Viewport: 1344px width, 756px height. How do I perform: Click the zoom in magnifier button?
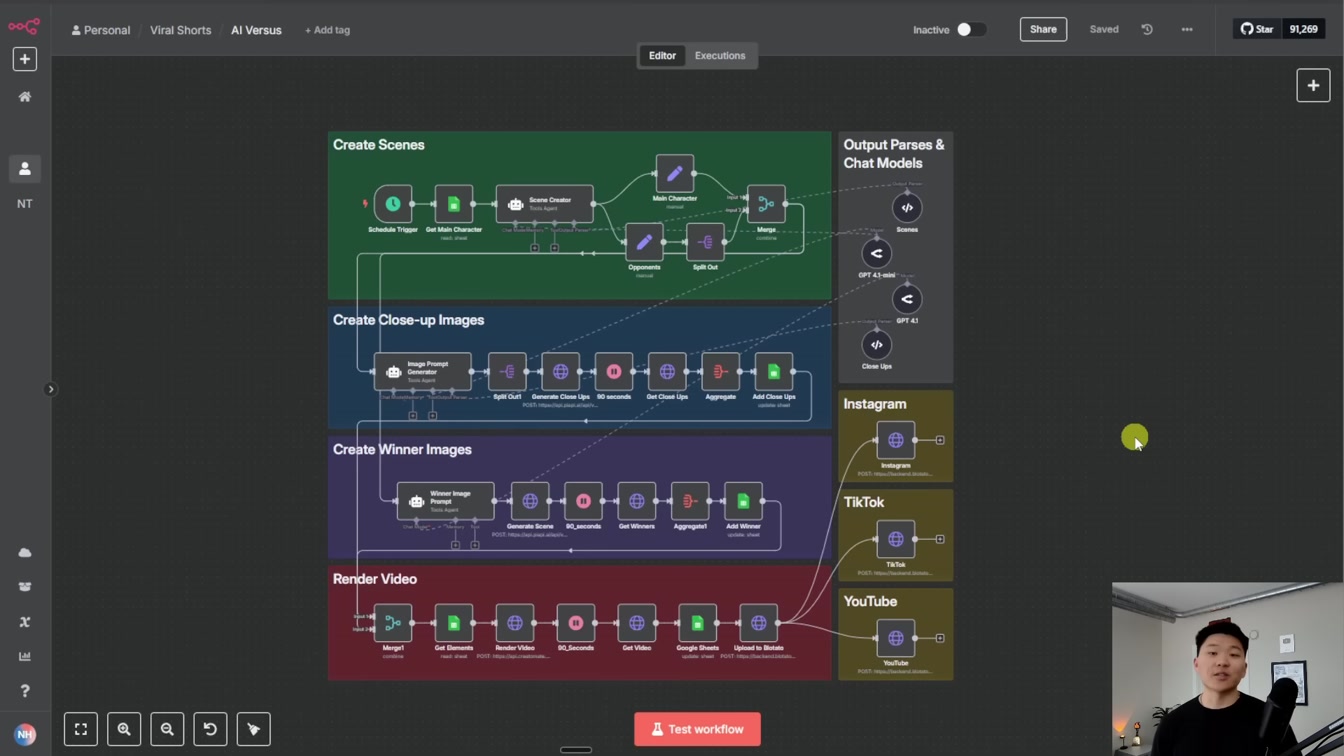pos(124,729)
